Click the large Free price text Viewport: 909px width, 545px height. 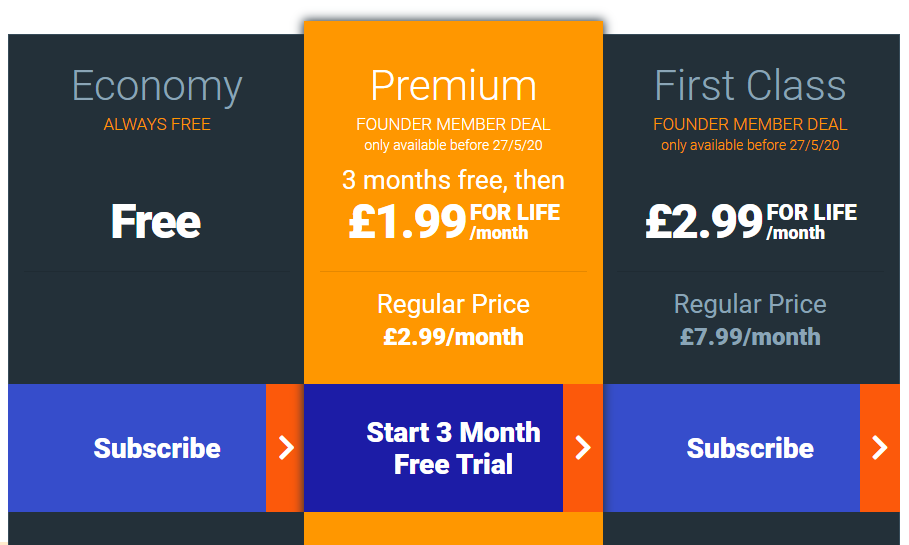(156, 221)
